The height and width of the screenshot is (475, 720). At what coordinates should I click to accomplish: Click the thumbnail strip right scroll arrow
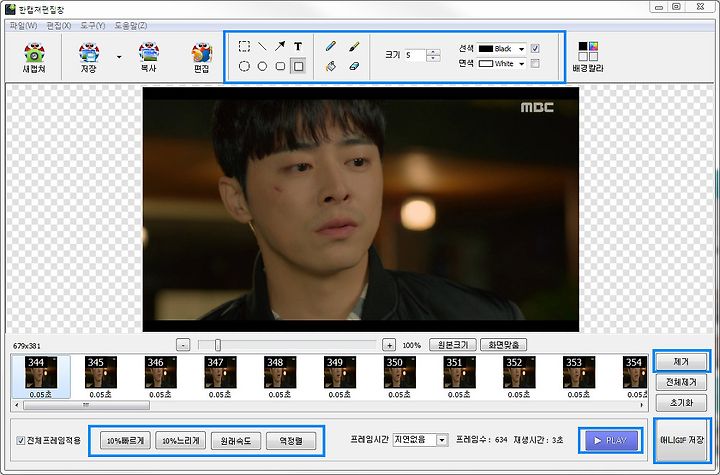[641, 405]
